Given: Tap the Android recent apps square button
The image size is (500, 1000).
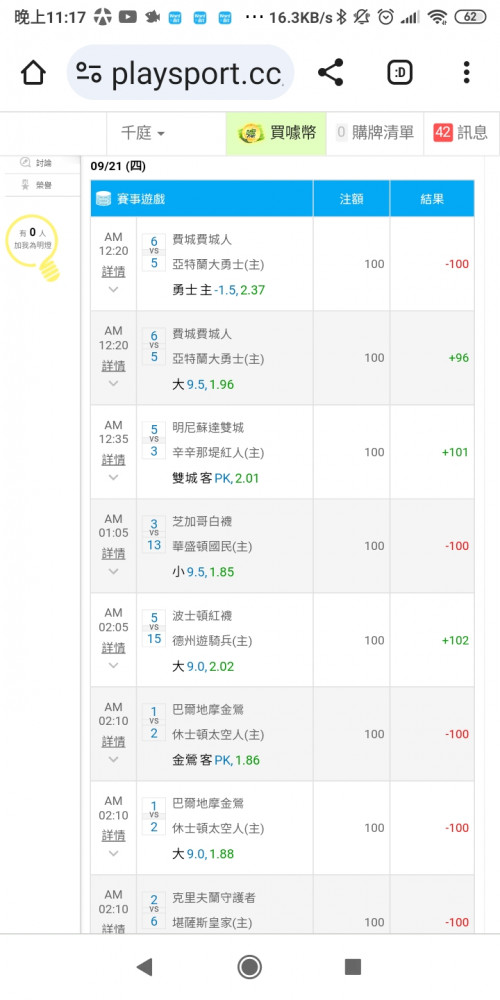Looking at the screenshot, I should tap(353, 967).
